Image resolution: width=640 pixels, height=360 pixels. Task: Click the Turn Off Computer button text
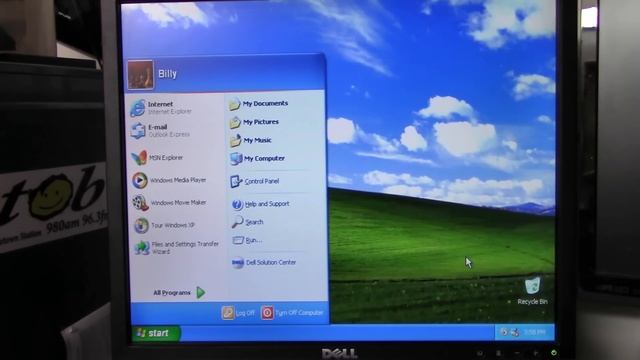point(299,313)
